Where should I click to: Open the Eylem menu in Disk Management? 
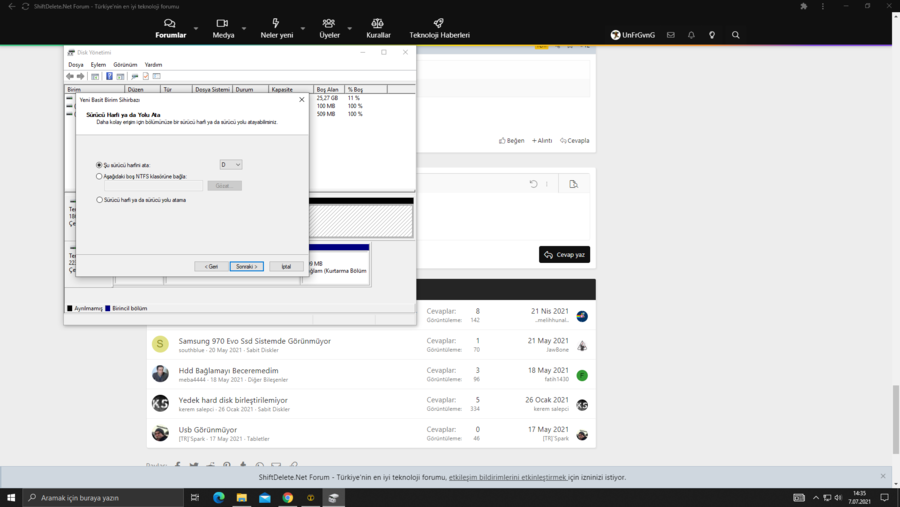click(98, 65)
